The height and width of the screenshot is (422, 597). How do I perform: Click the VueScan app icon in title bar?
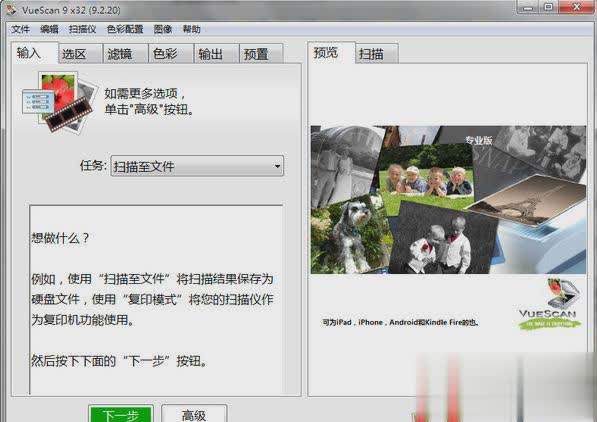pyautogui.click(x=11, y=10)
